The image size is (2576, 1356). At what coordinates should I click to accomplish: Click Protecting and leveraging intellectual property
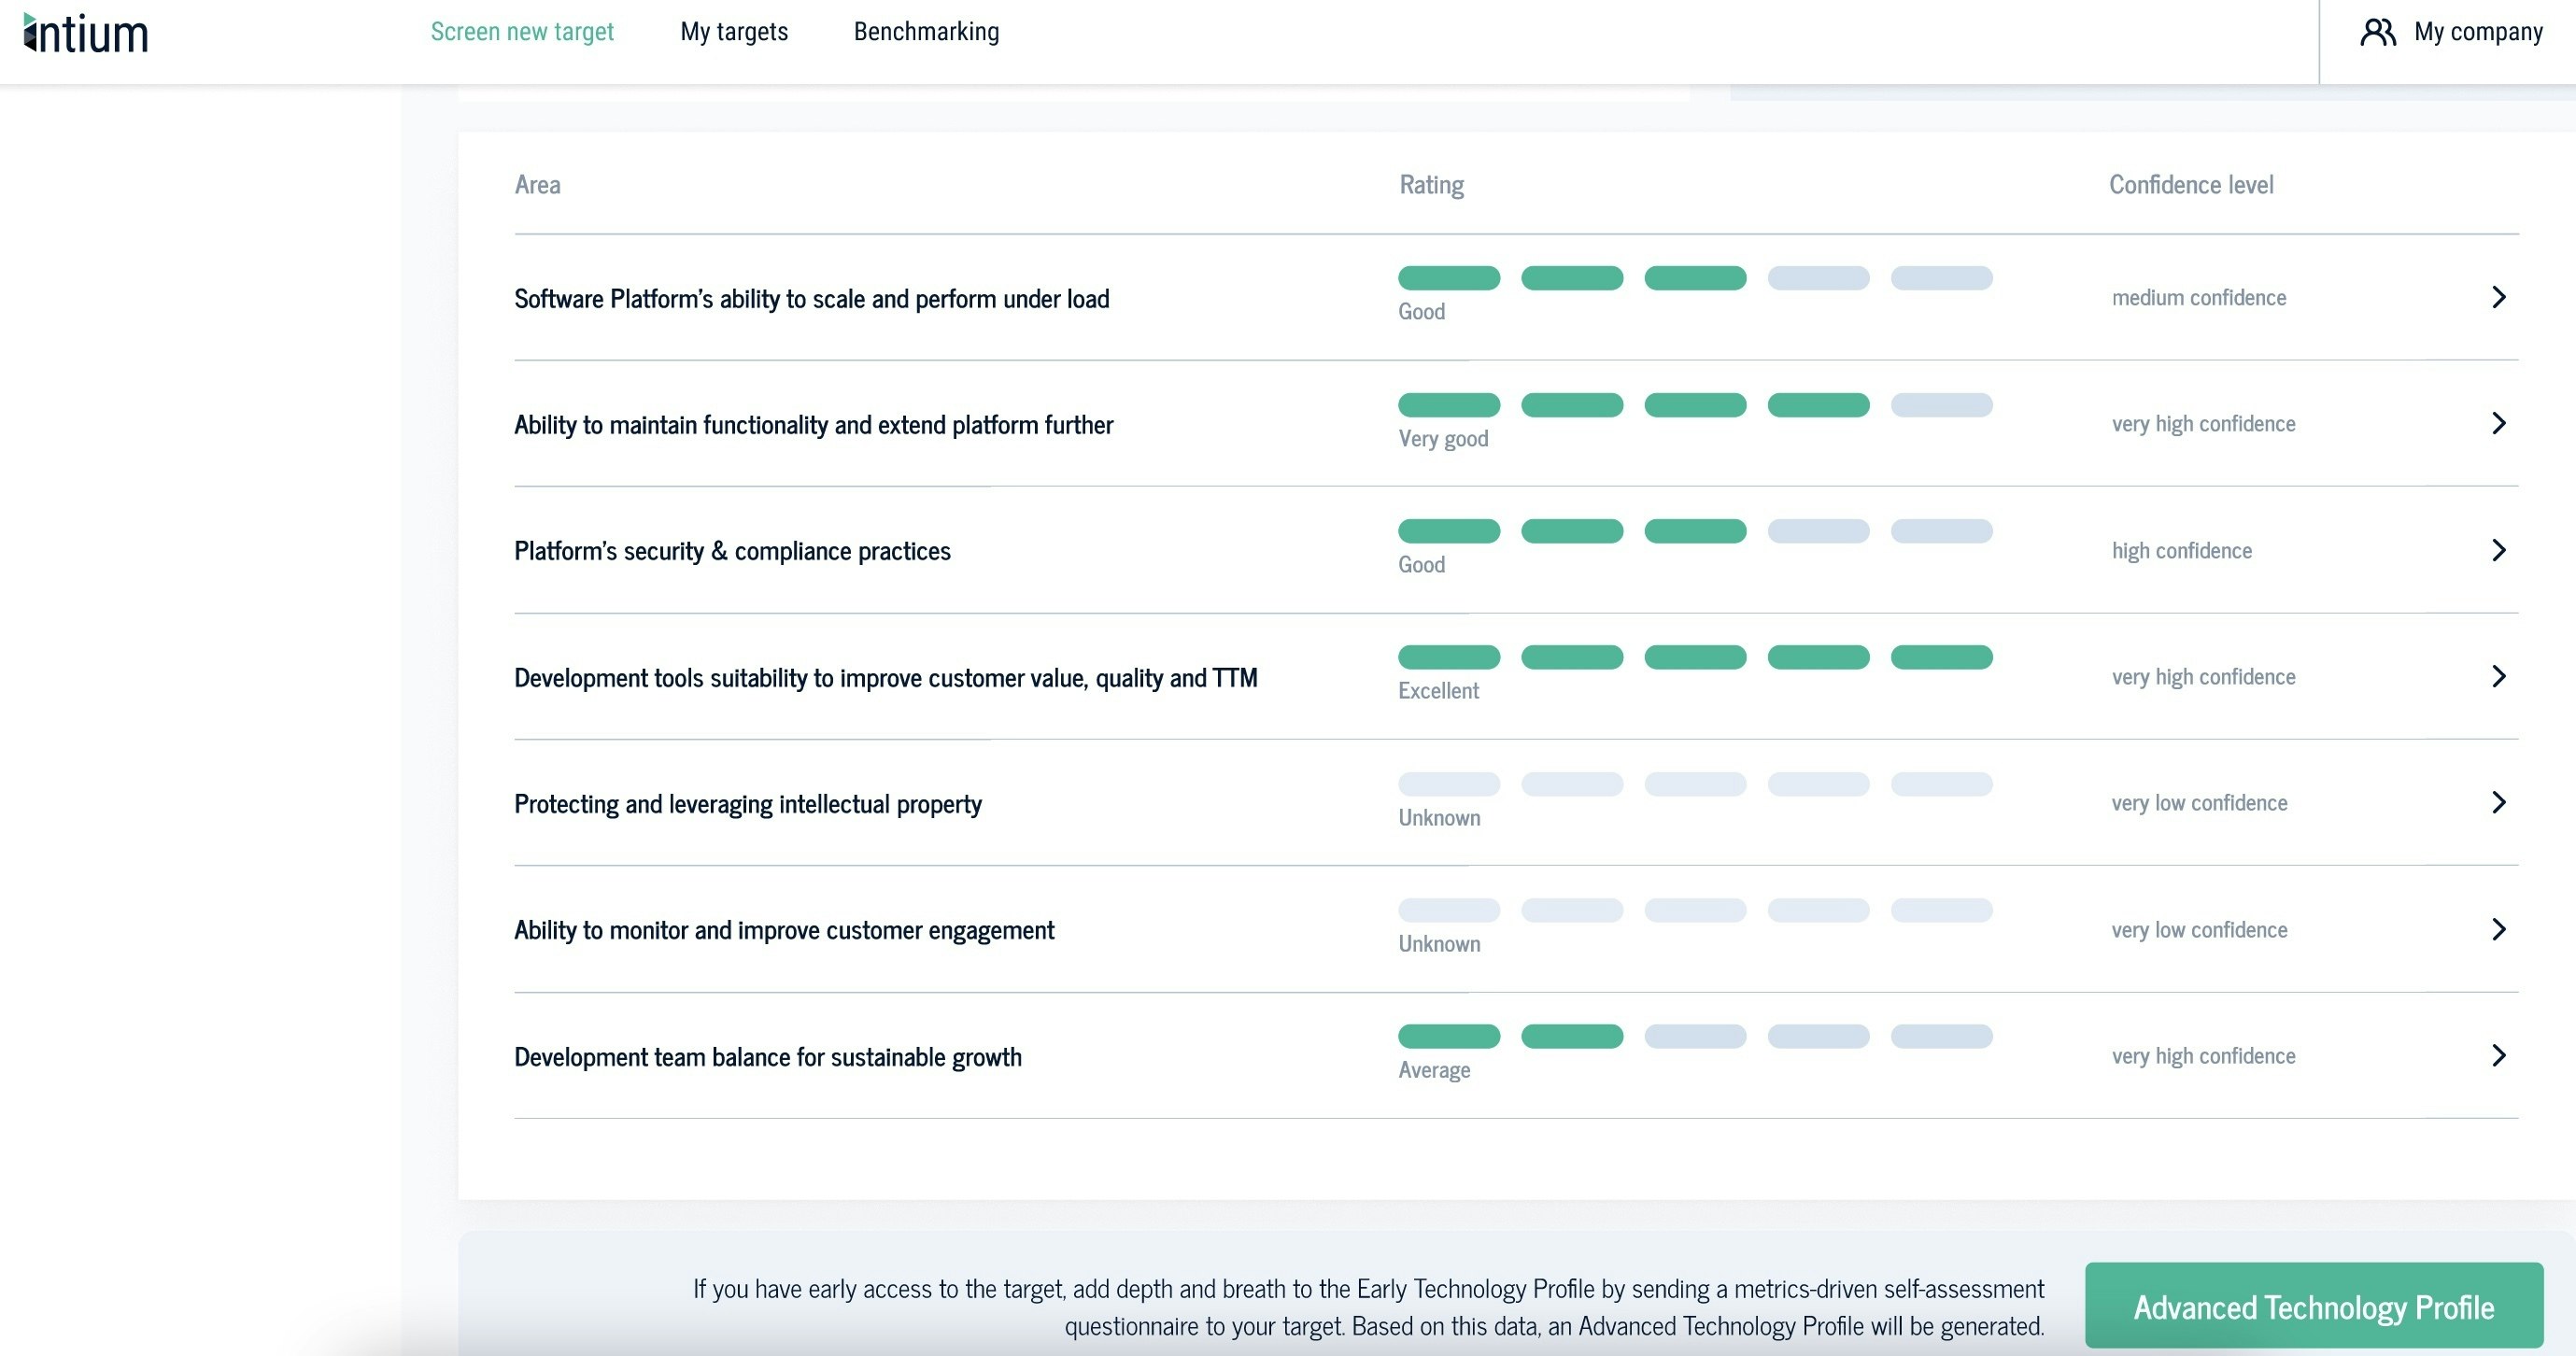(x=747, y=804)
